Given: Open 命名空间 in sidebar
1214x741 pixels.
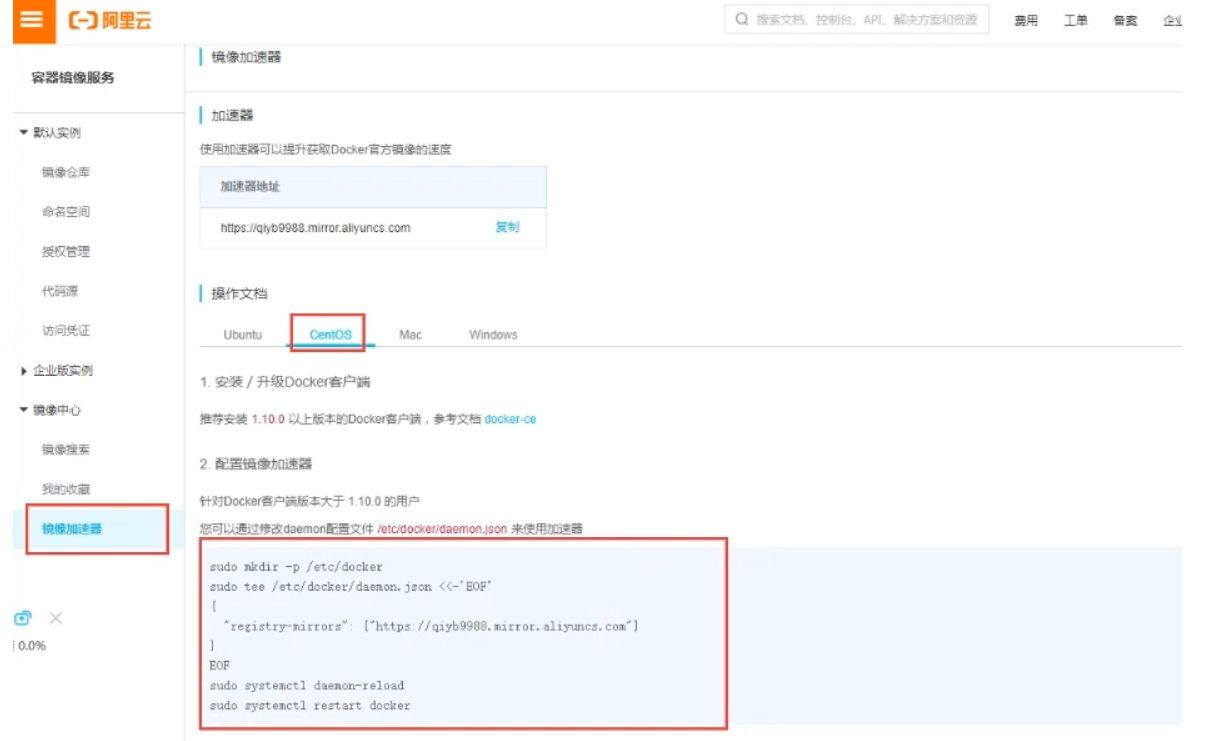Looking at the screenshot, I should pyautogui.click(x=66, y=212).
